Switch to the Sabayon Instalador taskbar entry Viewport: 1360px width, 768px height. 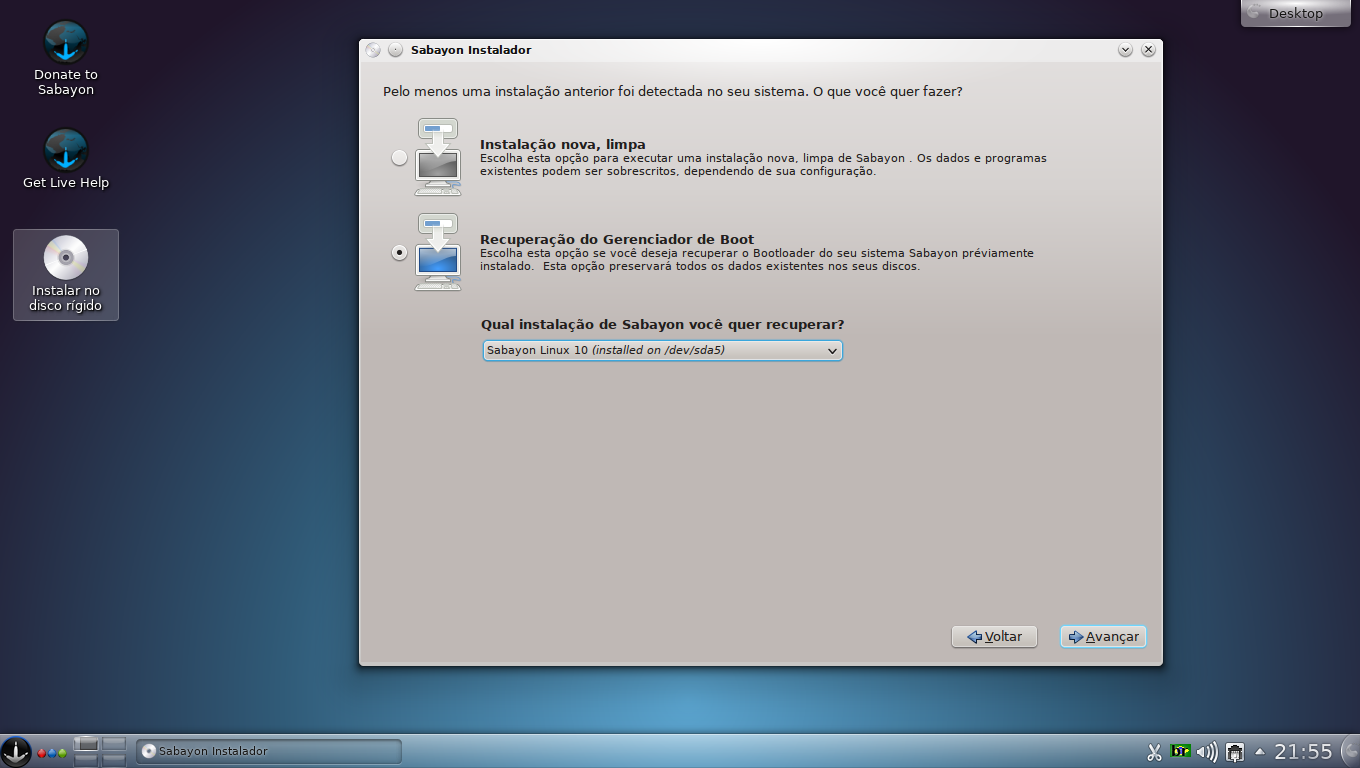269,751
